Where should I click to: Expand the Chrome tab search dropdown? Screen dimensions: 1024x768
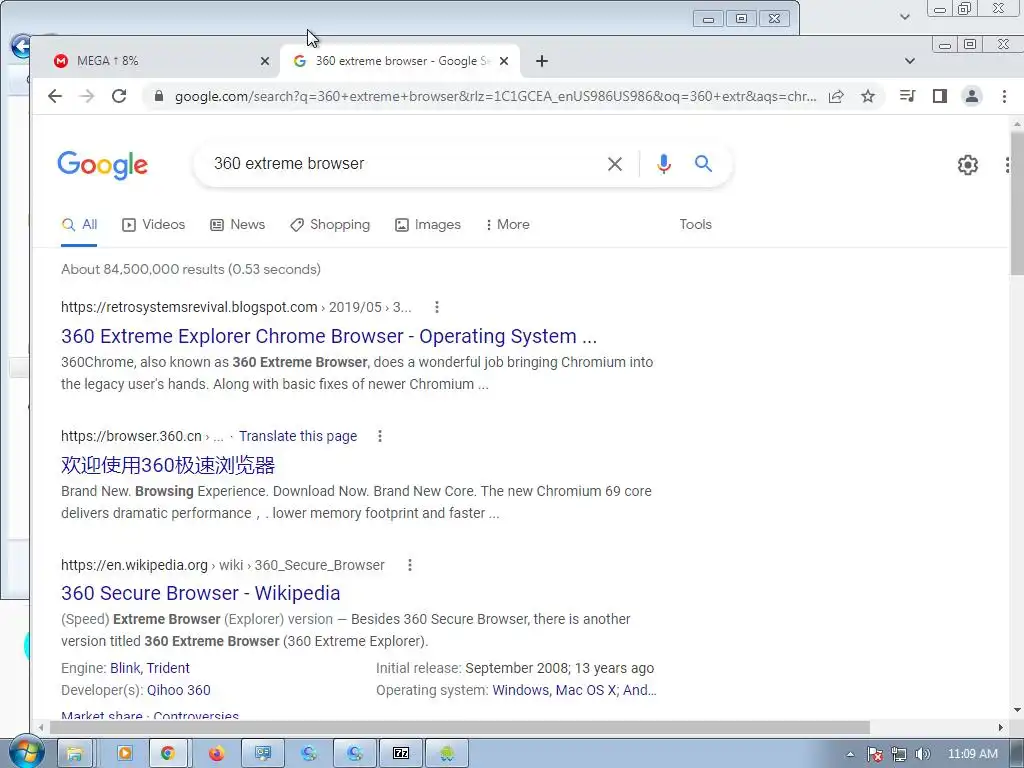[x=910, y=61]
